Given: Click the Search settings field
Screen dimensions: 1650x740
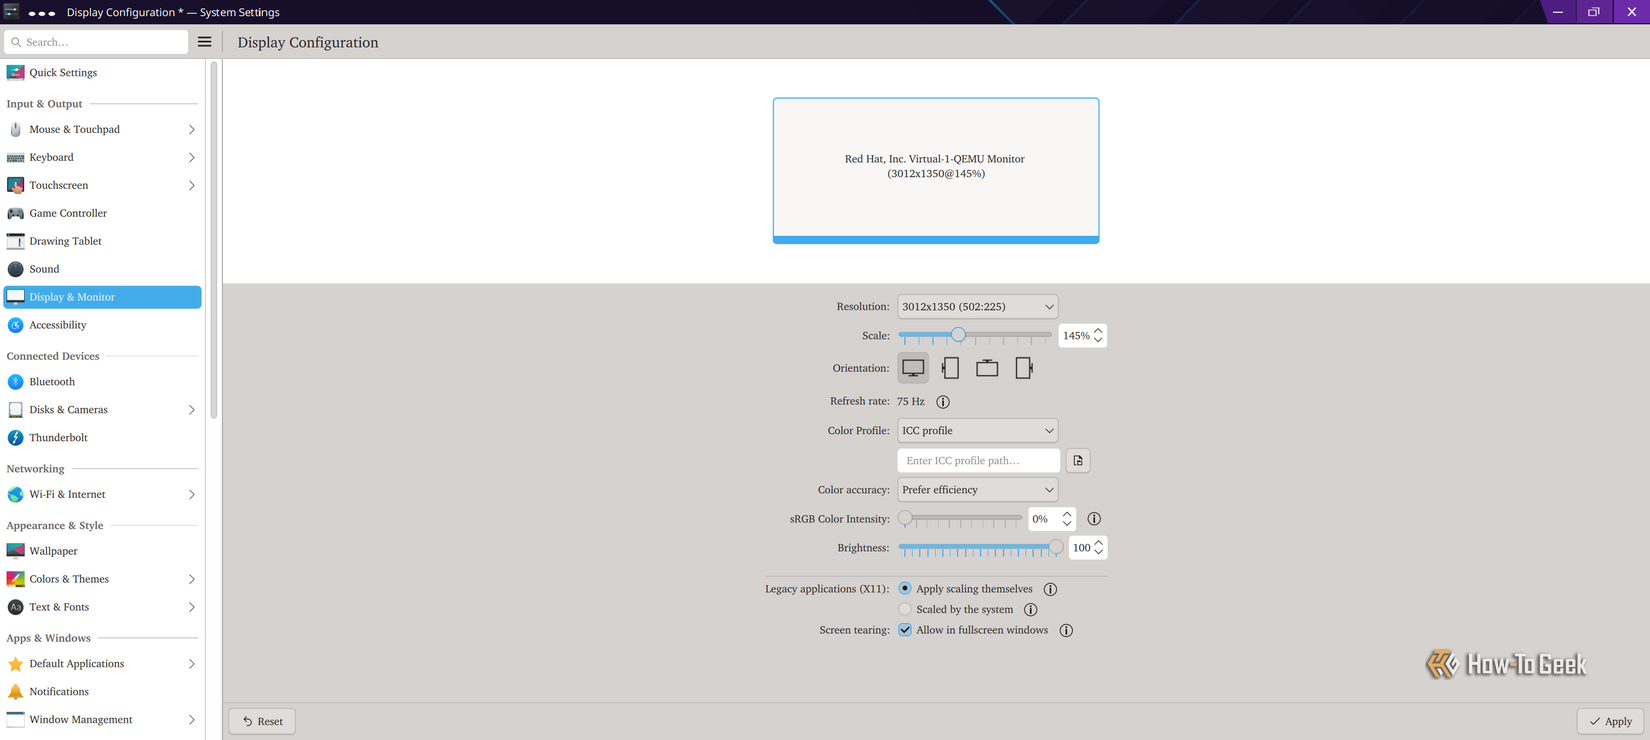Looking at the screenshot, I should coord(96,42).
